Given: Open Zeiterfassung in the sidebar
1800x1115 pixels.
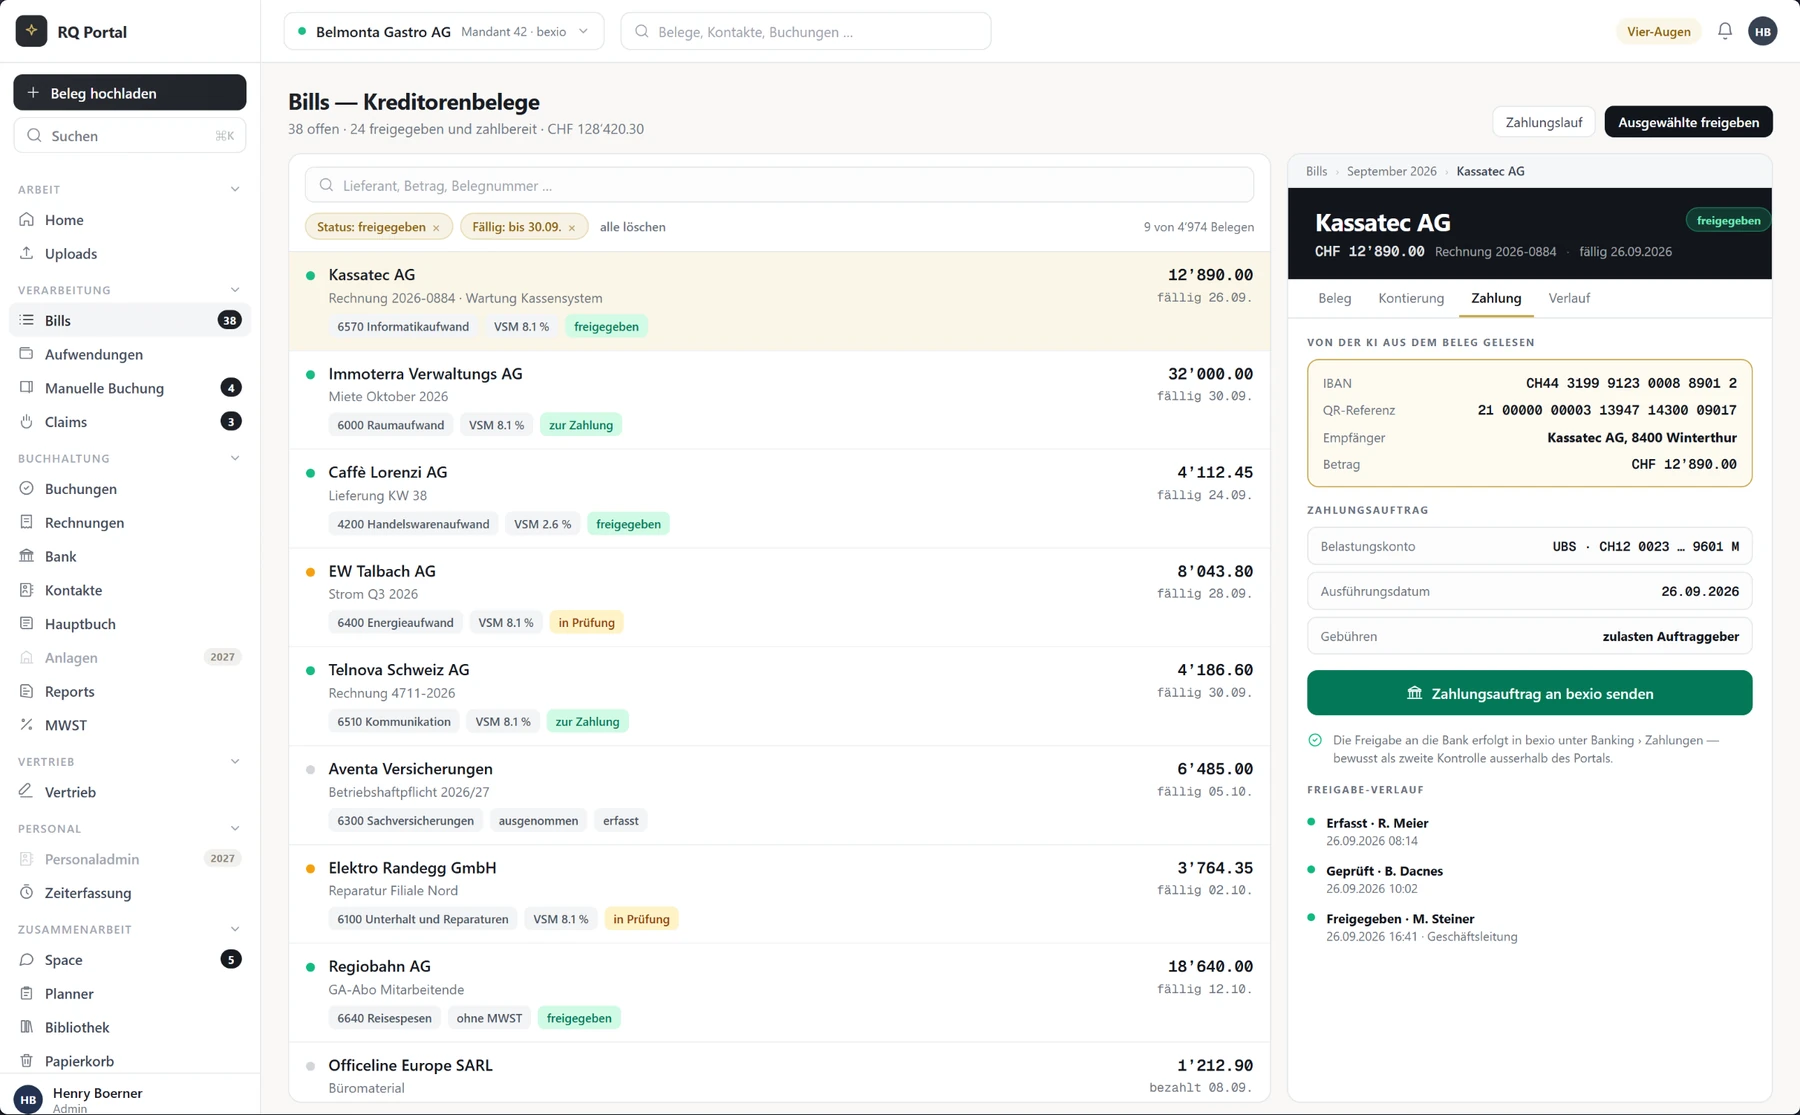Looking at the screenshot, I should (x=130, y=893).
